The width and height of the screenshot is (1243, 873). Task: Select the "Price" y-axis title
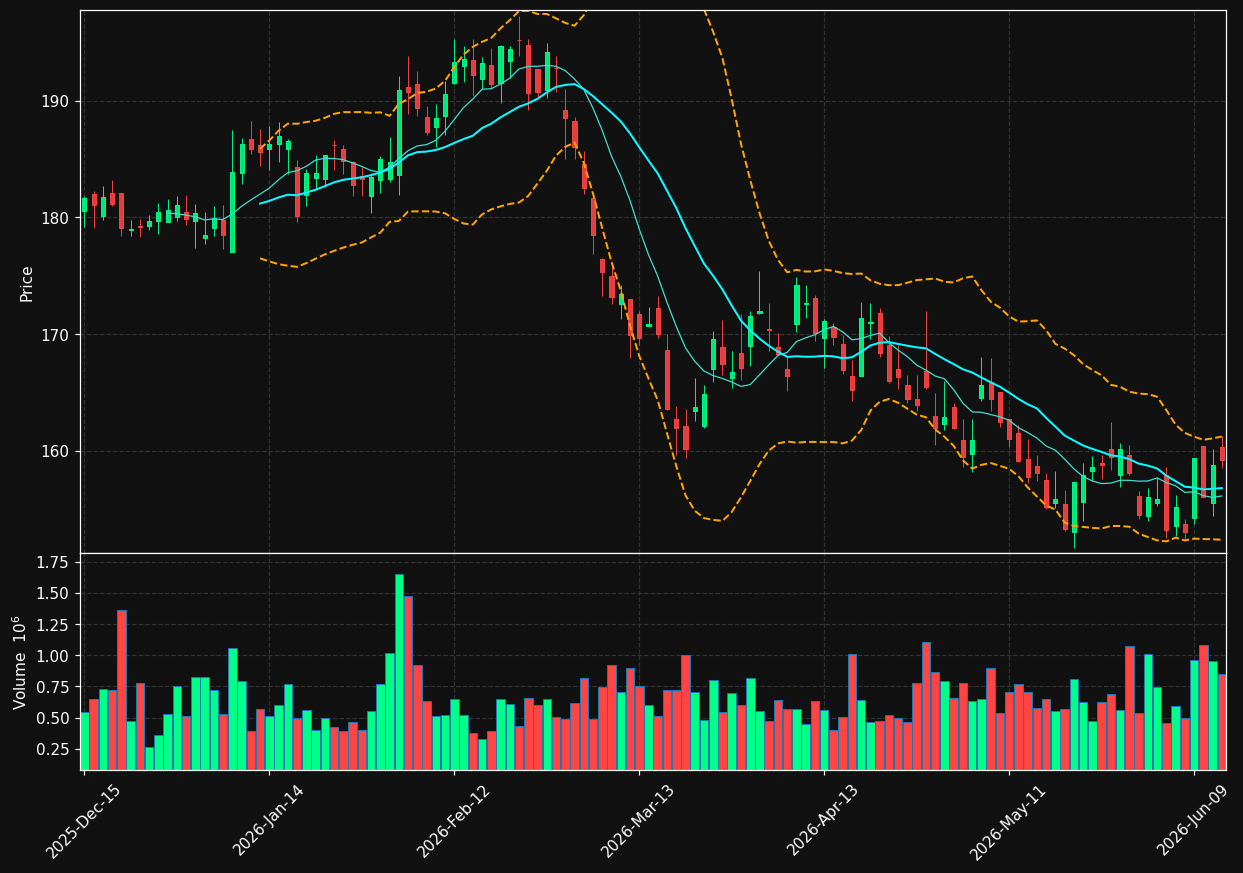click(x=27, y=283)
